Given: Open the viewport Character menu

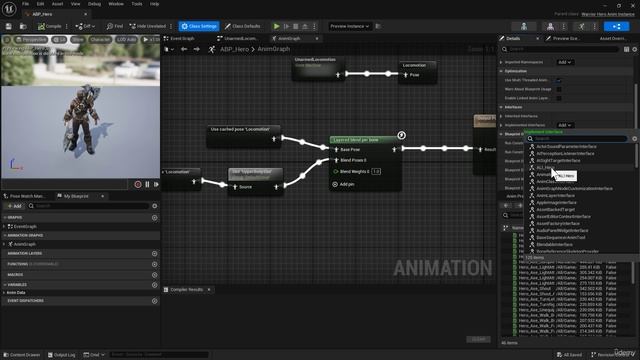Looking at the screenshot, I should click(100, 40).
